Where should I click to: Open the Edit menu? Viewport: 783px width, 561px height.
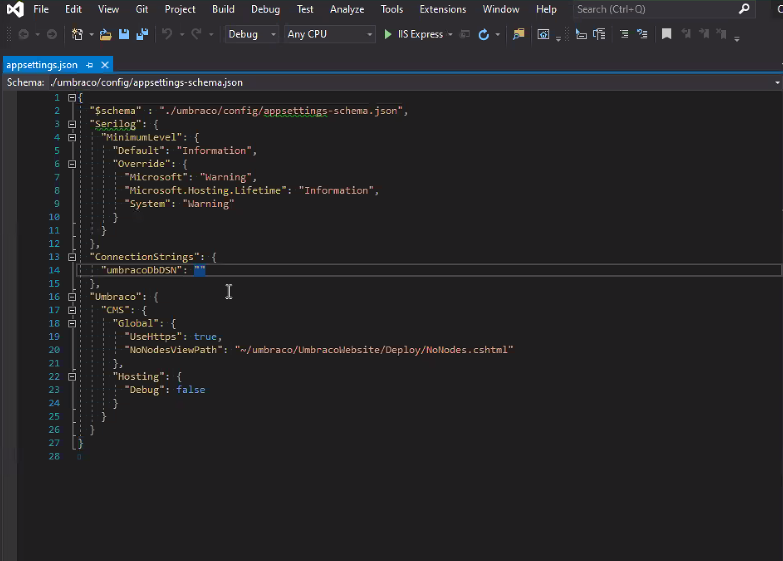point(73,9)
